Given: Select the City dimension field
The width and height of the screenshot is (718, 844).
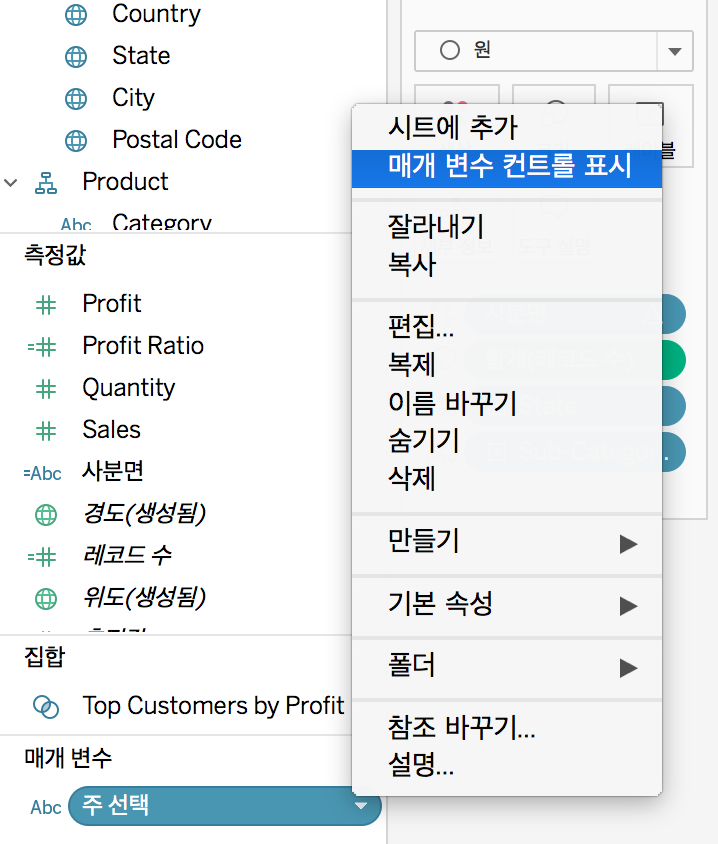Looking at the screenshot, I should [x=133, y=99].
